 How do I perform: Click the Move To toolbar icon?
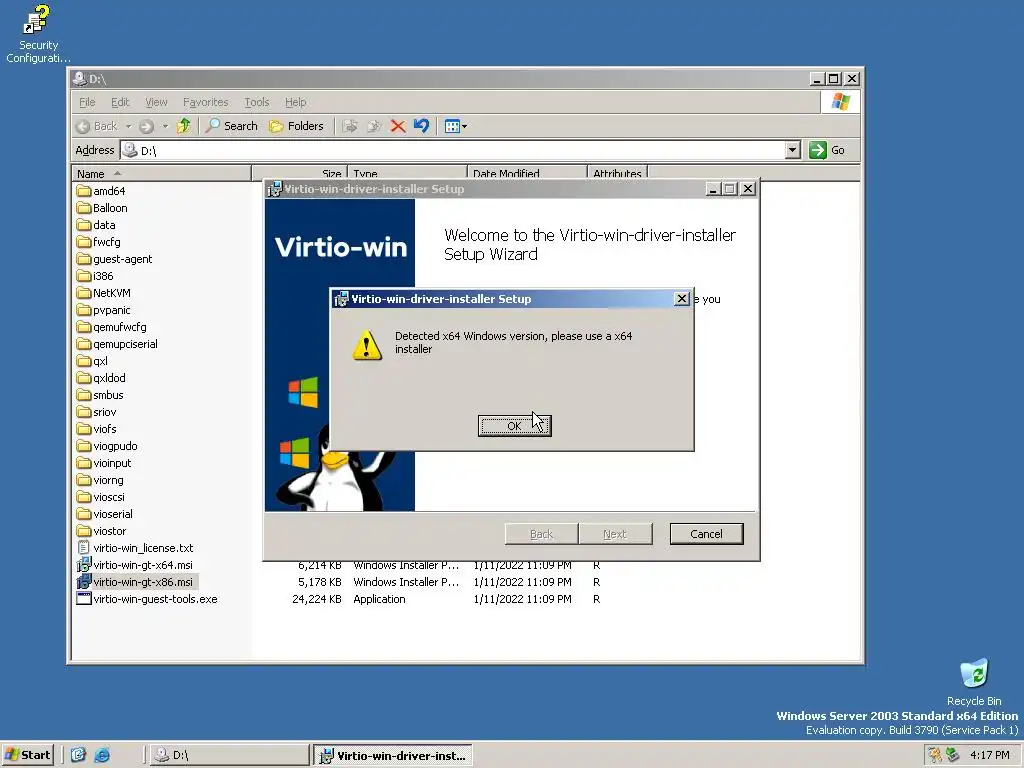pos(350,126)
